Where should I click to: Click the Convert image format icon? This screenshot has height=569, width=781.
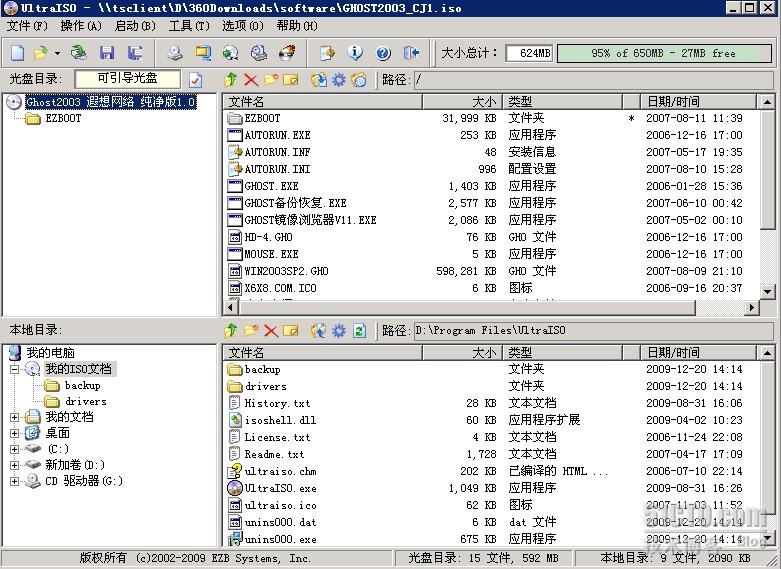(x=203, y=52)
